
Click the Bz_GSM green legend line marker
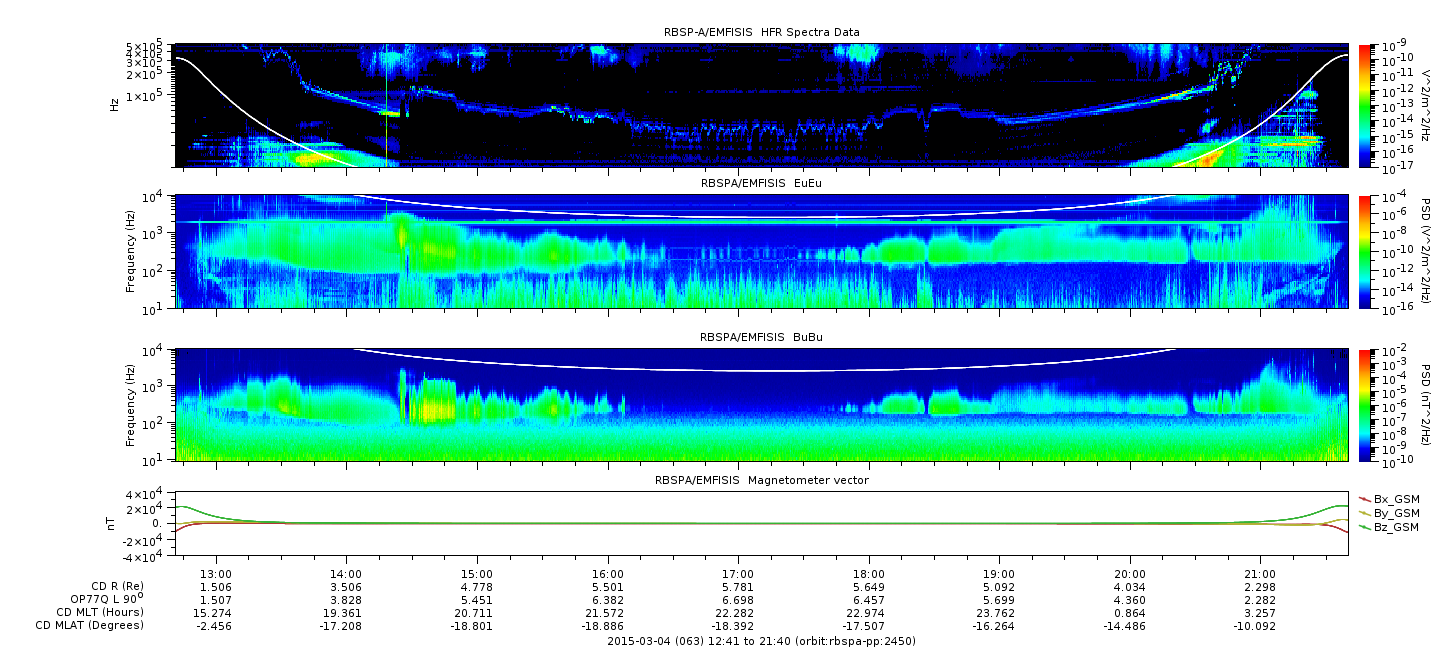[x=1364, y=526]
